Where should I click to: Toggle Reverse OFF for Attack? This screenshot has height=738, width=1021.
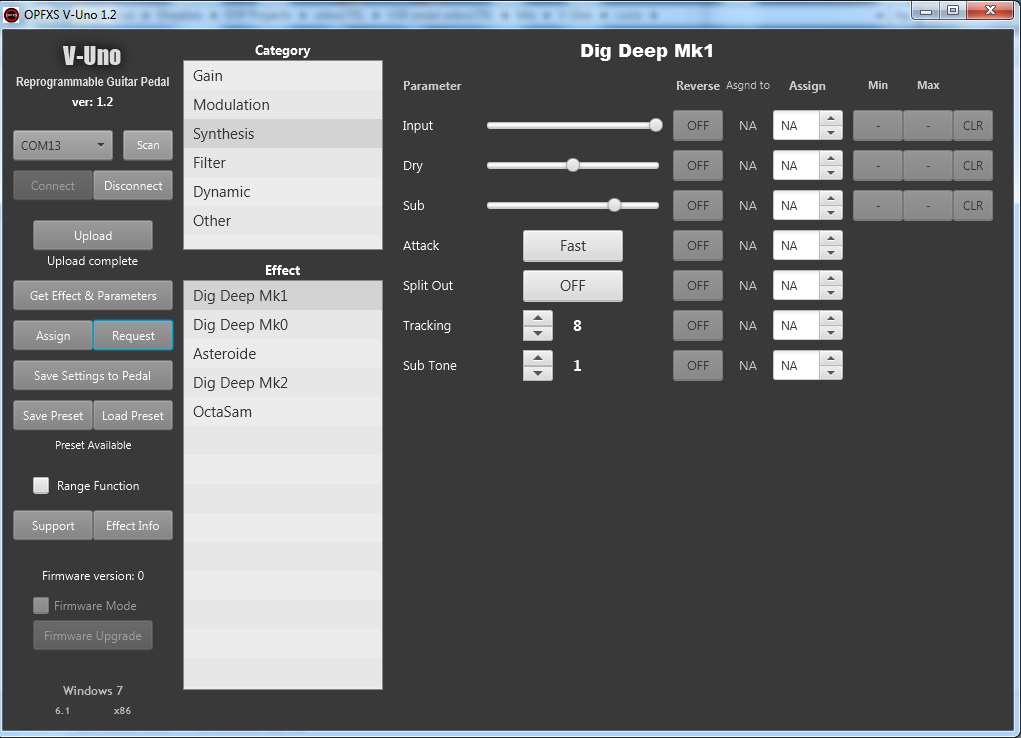pos(697,246)
